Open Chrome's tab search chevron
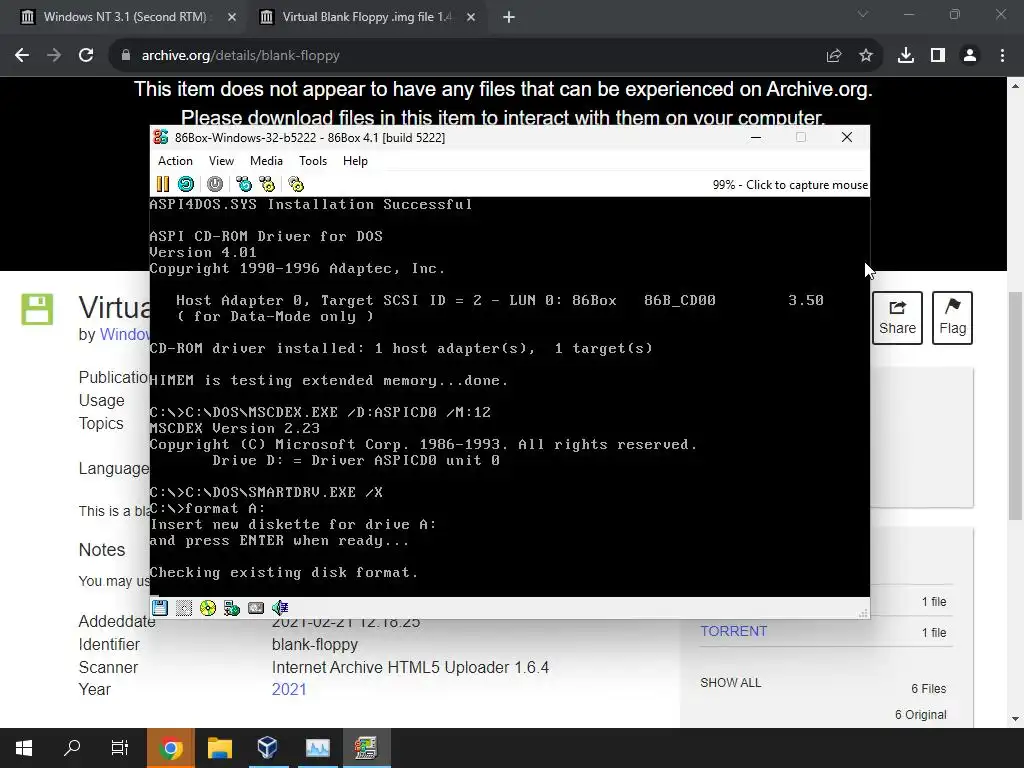 863,14
